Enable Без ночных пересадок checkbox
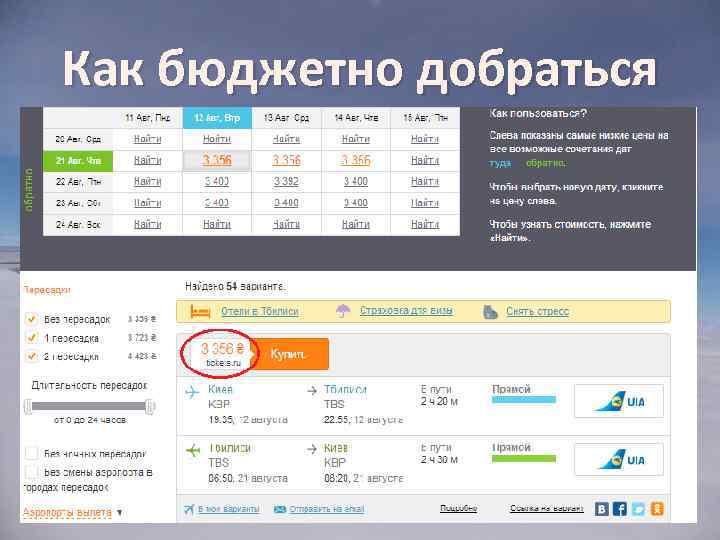This screenshot has width=720, height=540. (x=31, y=453)
